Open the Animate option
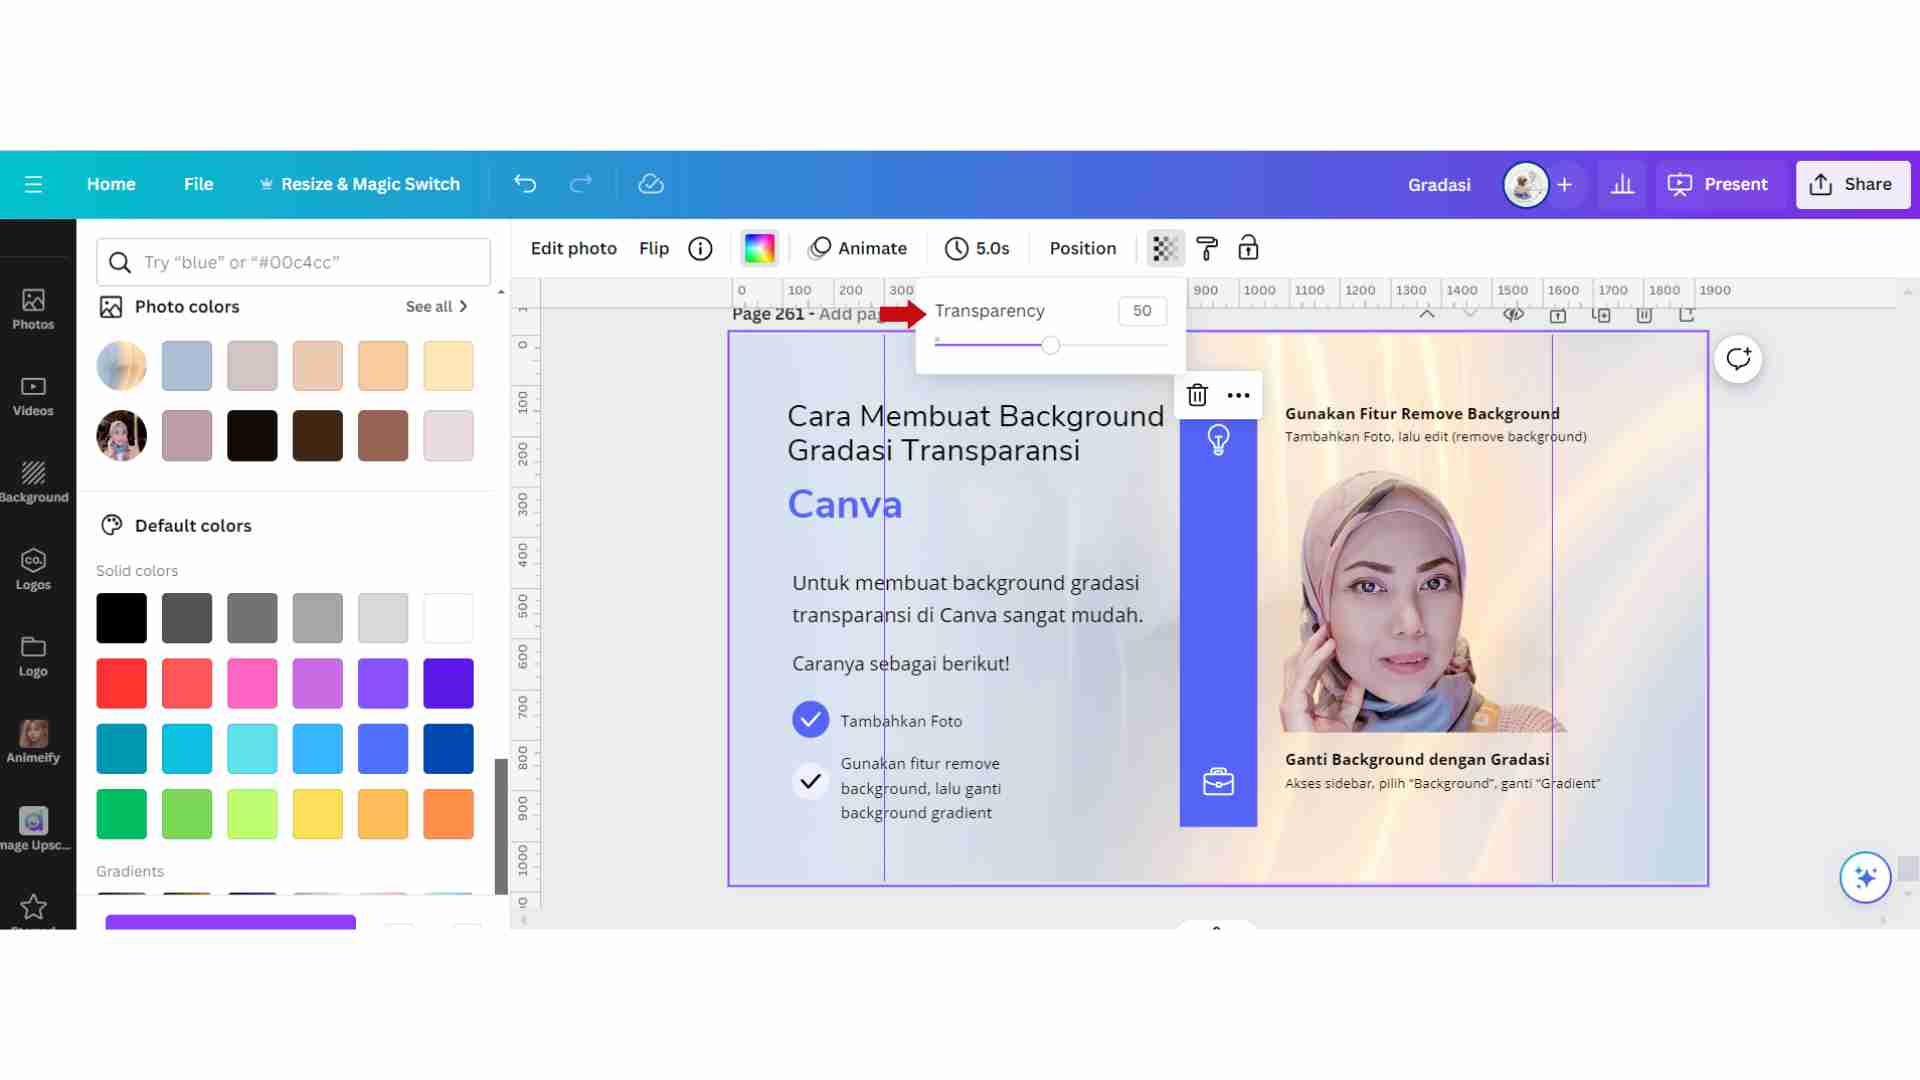The image size is (1920, 1080). tap(858, 248)
